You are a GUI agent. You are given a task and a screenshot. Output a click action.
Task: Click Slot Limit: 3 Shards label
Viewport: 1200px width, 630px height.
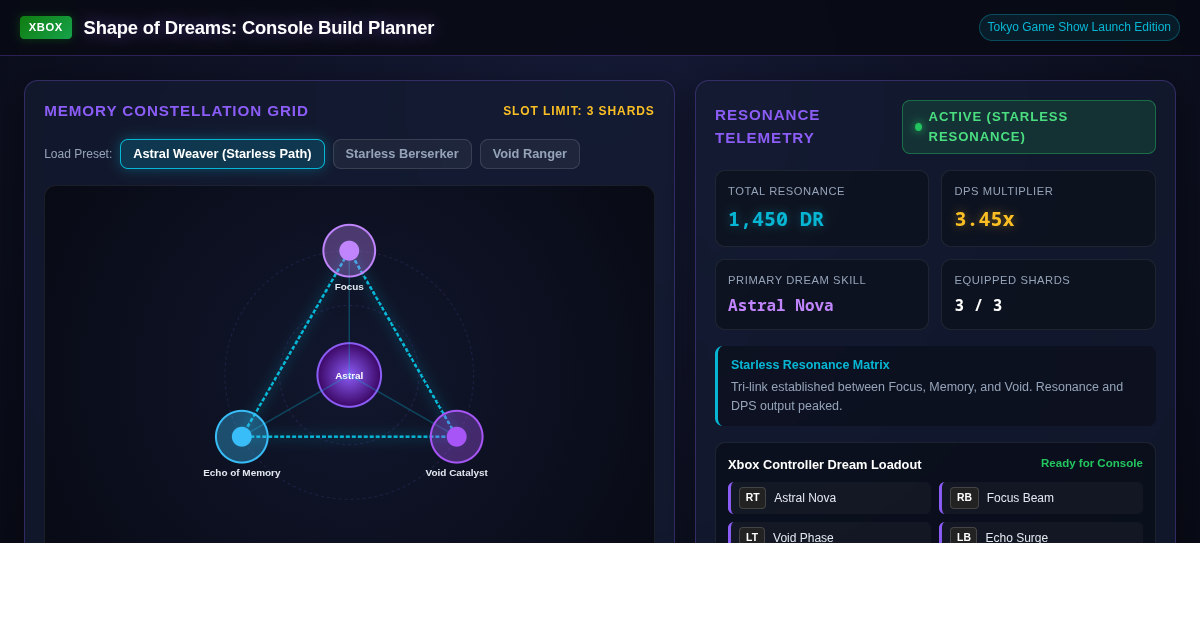579,111
